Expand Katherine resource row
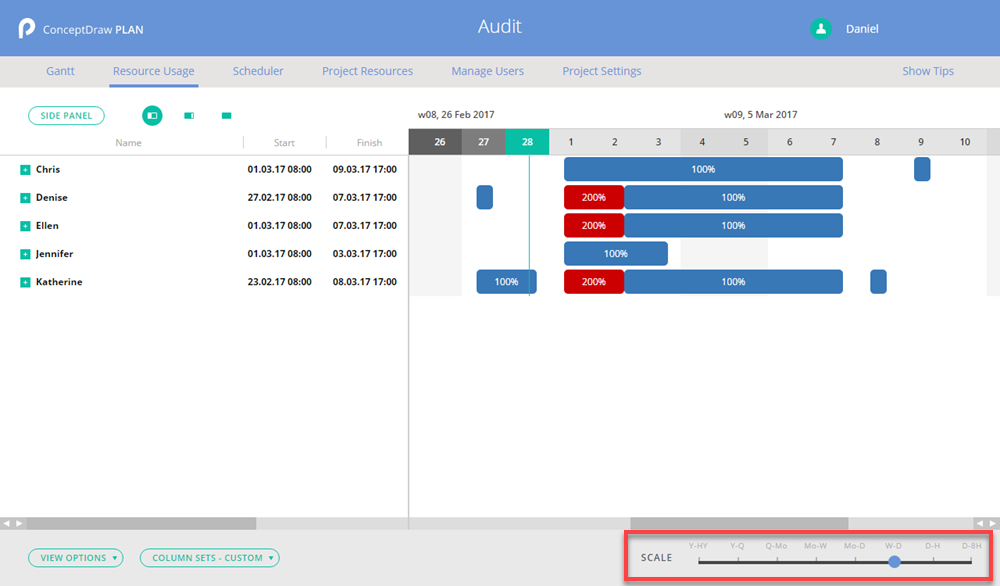The height and width of the screenshot is (586, 1000). pyautogui.click(x=25, y=283)
